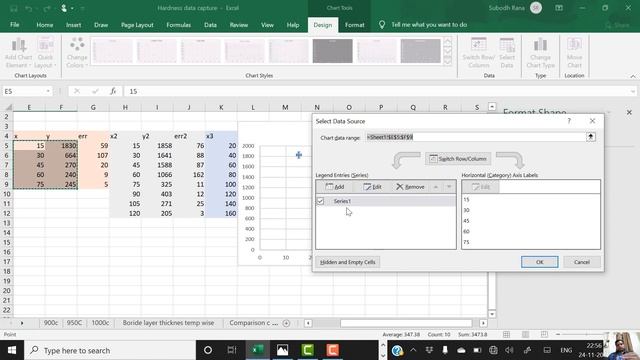Click the Remove series button
Viewport: 640px width, 360px height.
pyautogui.click(x=410, y=187)
